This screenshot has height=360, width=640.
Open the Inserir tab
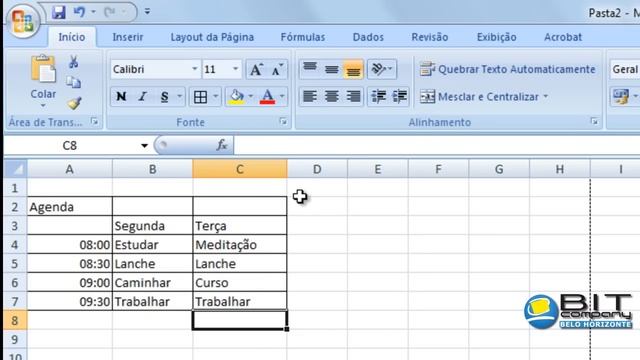tap(128, 37)
